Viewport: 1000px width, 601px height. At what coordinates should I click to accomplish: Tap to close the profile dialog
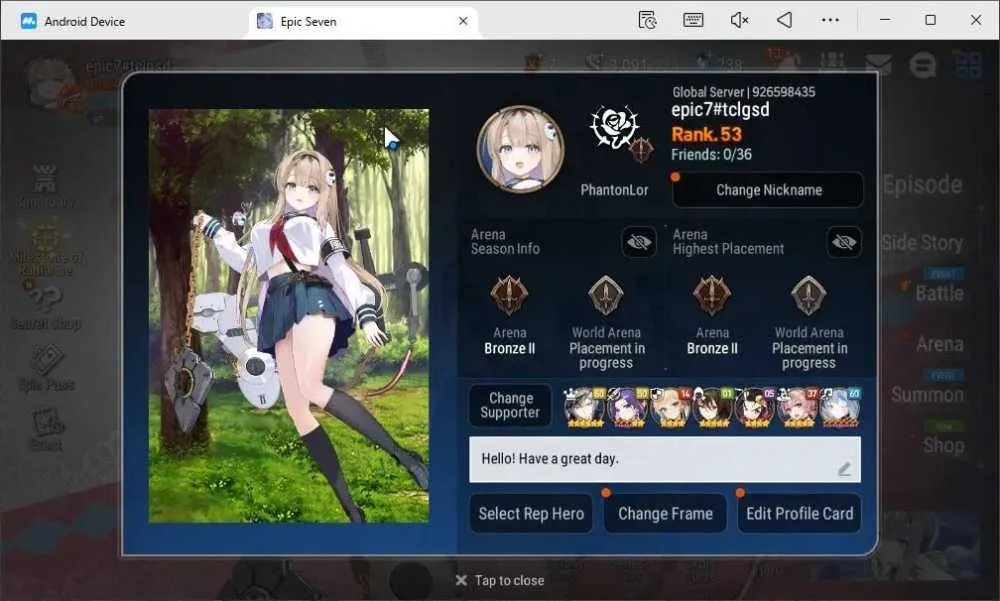pyautogui.click(x=500, y=580)
